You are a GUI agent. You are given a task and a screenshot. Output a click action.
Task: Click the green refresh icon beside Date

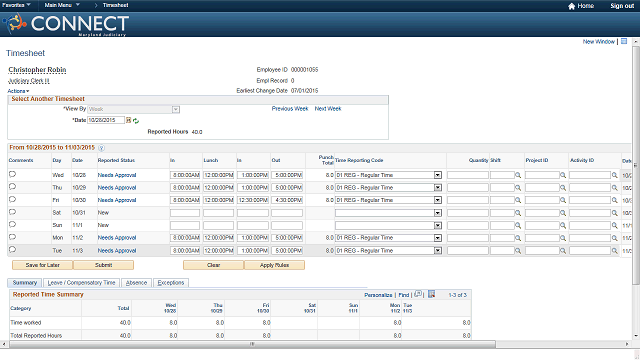(136, 121)
